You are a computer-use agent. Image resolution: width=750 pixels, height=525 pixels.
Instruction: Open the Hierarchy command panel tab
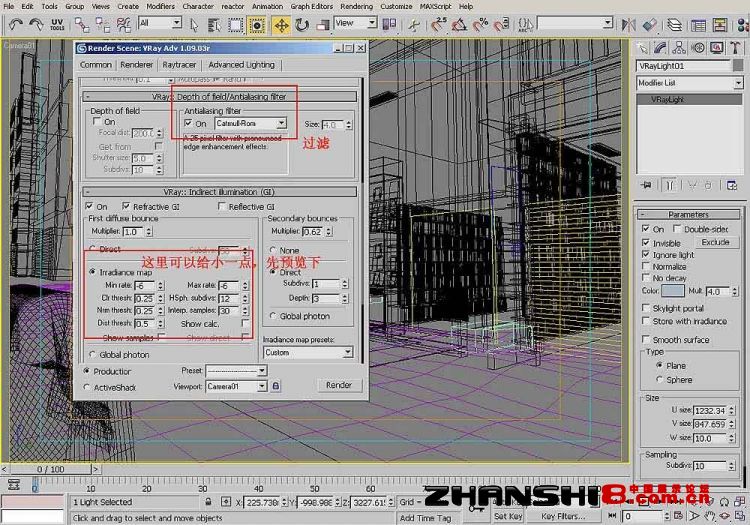679,48
